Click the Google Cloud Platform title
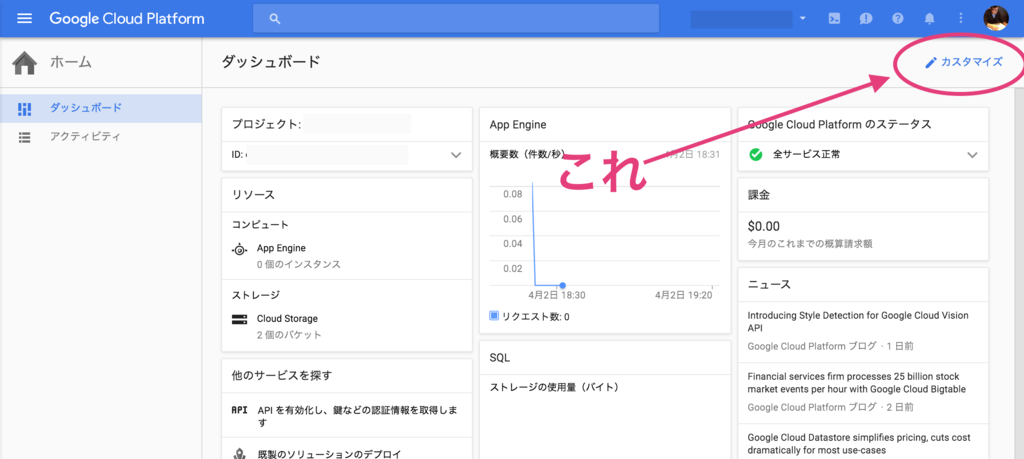The width and height of the screenshot is (1024, 459). click(127, 18)
